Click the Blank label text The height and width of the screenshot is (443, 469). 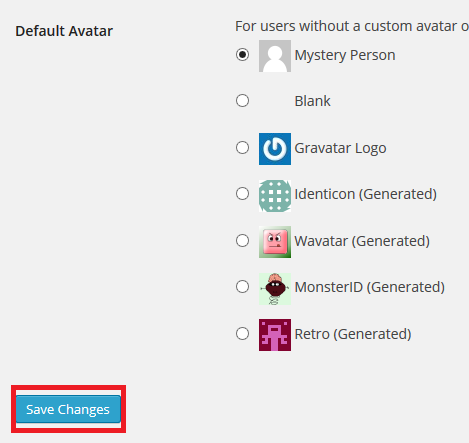312,101
